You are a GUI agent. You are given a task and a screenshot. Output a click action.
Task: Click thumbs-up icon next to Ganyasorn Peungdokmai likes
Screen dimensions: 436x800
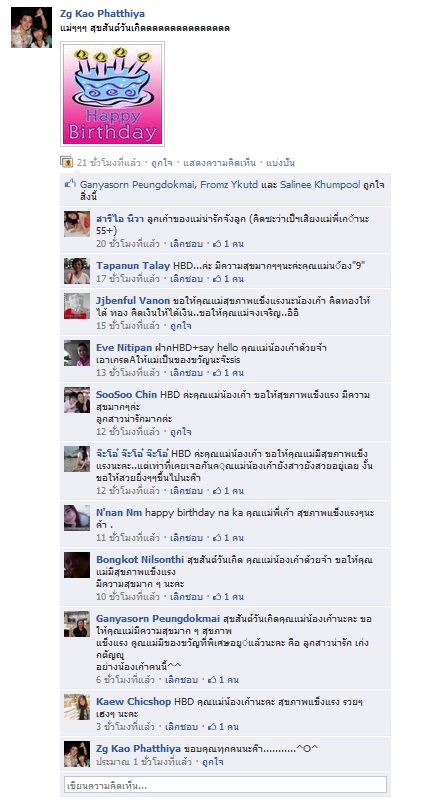(70, 184)
